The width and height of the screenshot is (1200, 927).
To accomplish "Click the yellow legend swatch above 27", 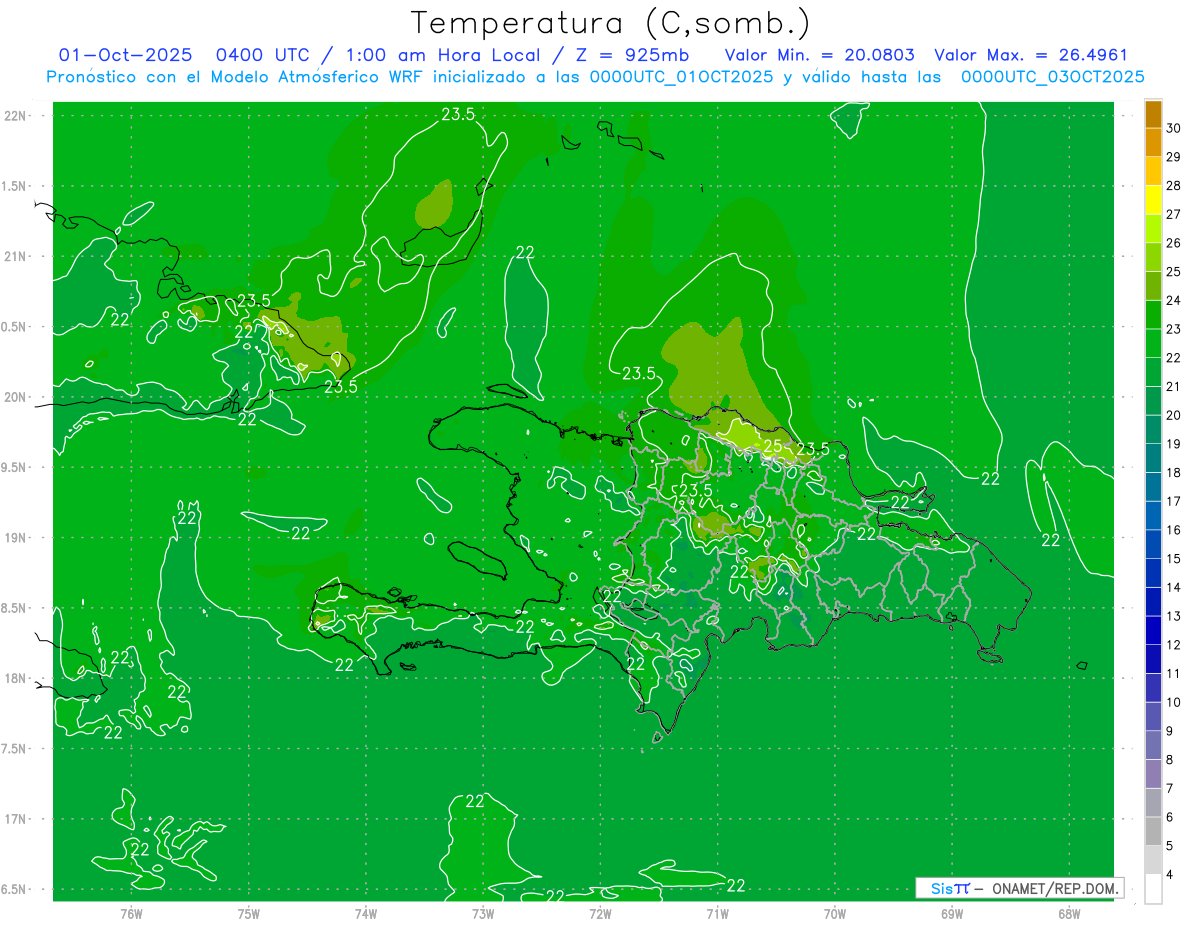I will click(x=1153, y=200).
